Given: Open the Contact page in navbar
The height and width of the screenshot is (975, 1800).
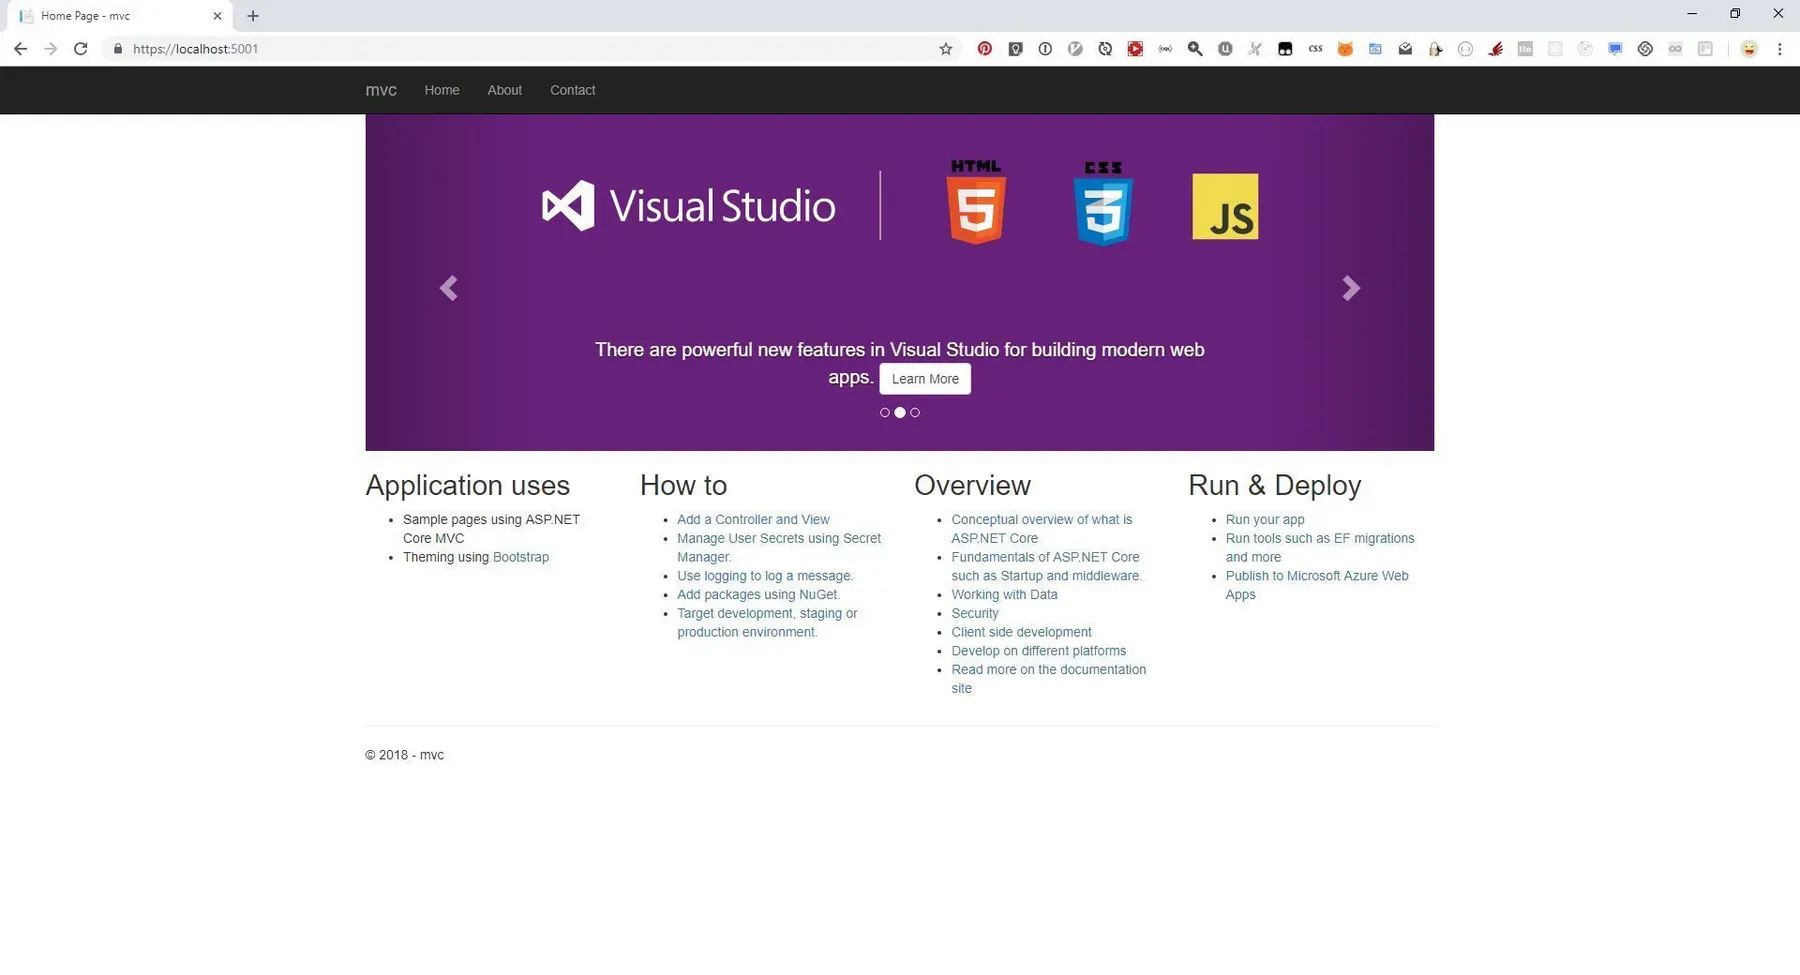Looking at the screenshot, I should (572, 90).
